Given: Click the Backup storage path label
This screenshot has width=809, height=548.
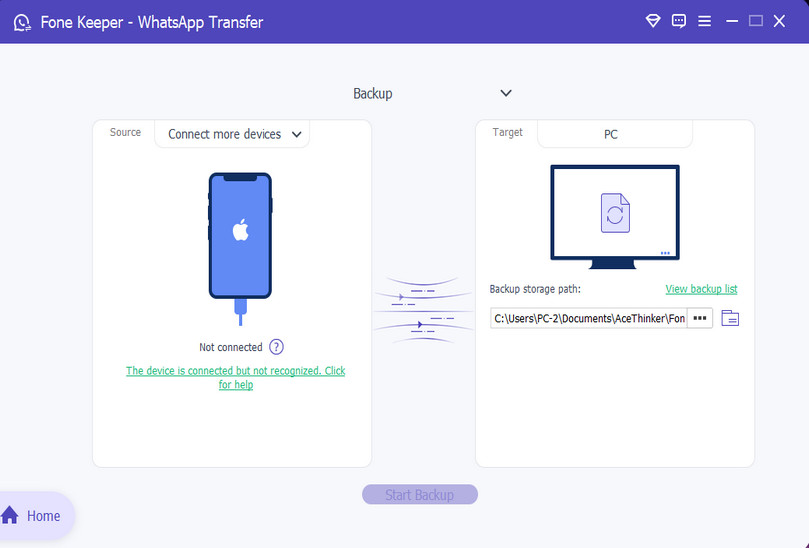Looking at the screenshot, I should 535,289.
